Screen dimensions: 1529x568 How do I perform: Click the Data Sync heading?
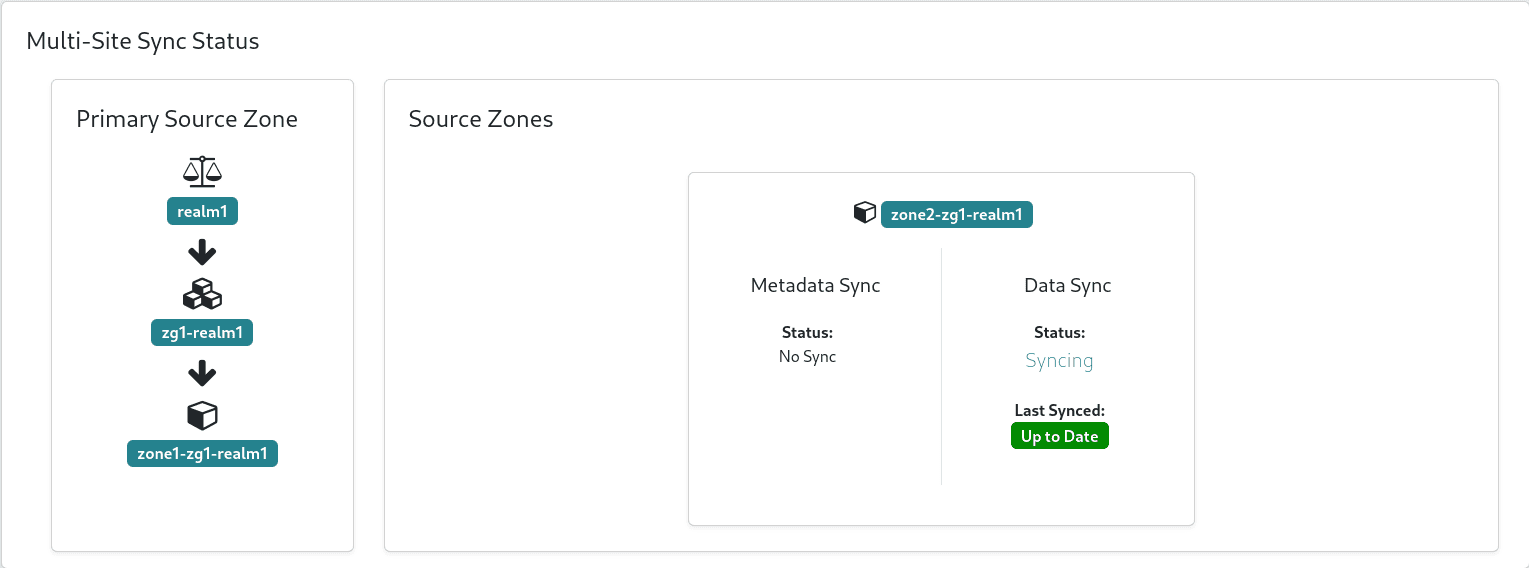point(1067,285)
